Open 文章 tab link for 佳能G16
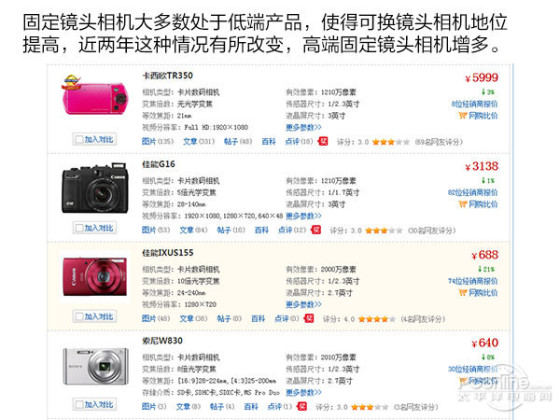The width and height of the screenshot is (560, 420). pyautogui.click(x=186, y=230)
